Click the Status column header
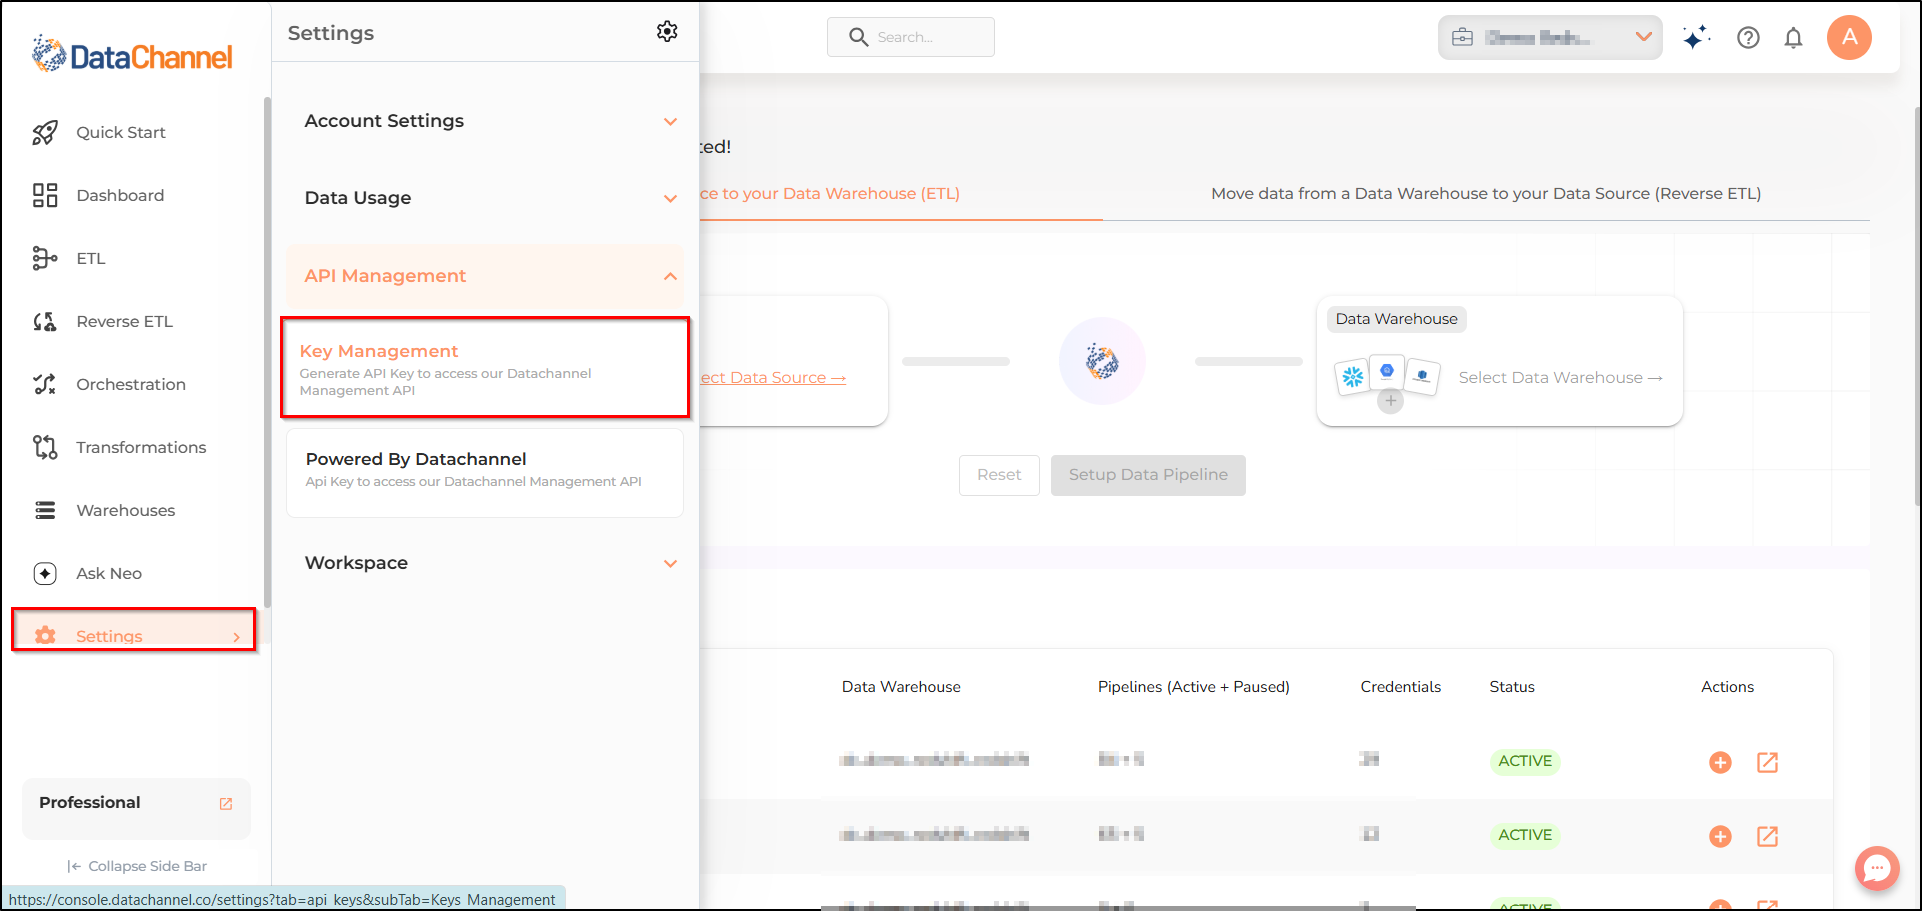Viewport: 1922px width, 911px height. tap(1512, 687)
